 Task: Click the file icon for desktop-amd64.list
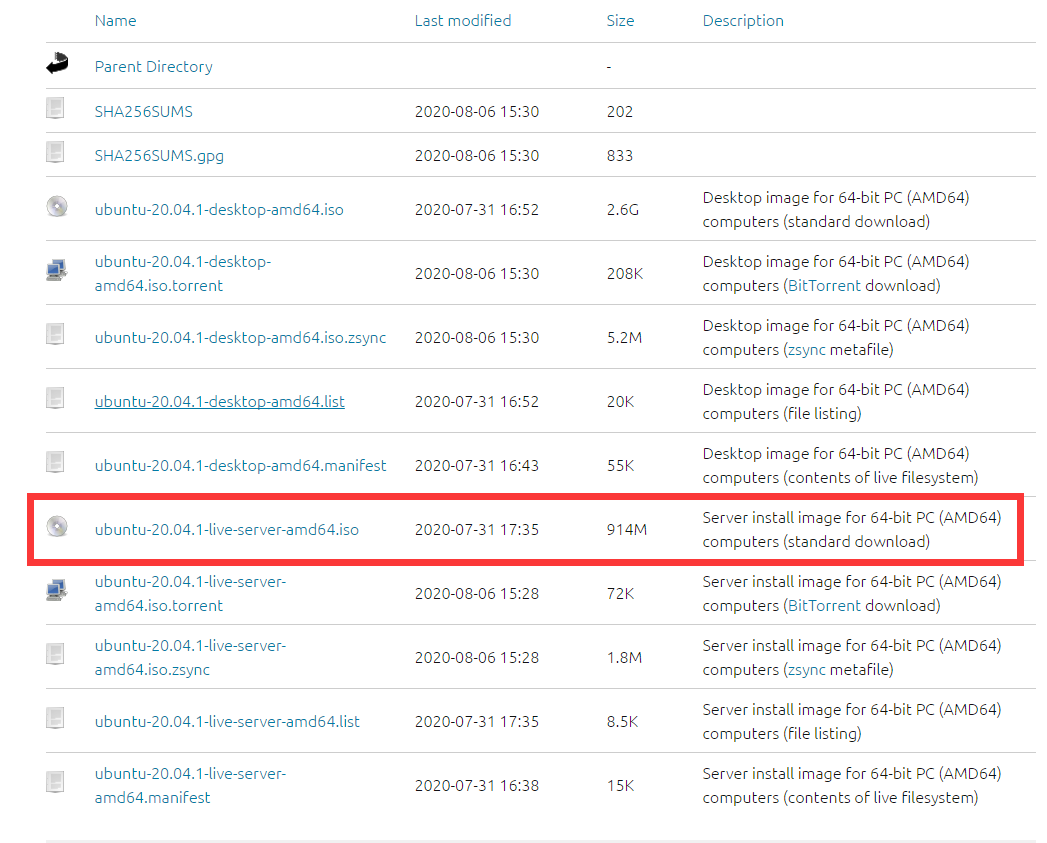(x=55, y=398)
